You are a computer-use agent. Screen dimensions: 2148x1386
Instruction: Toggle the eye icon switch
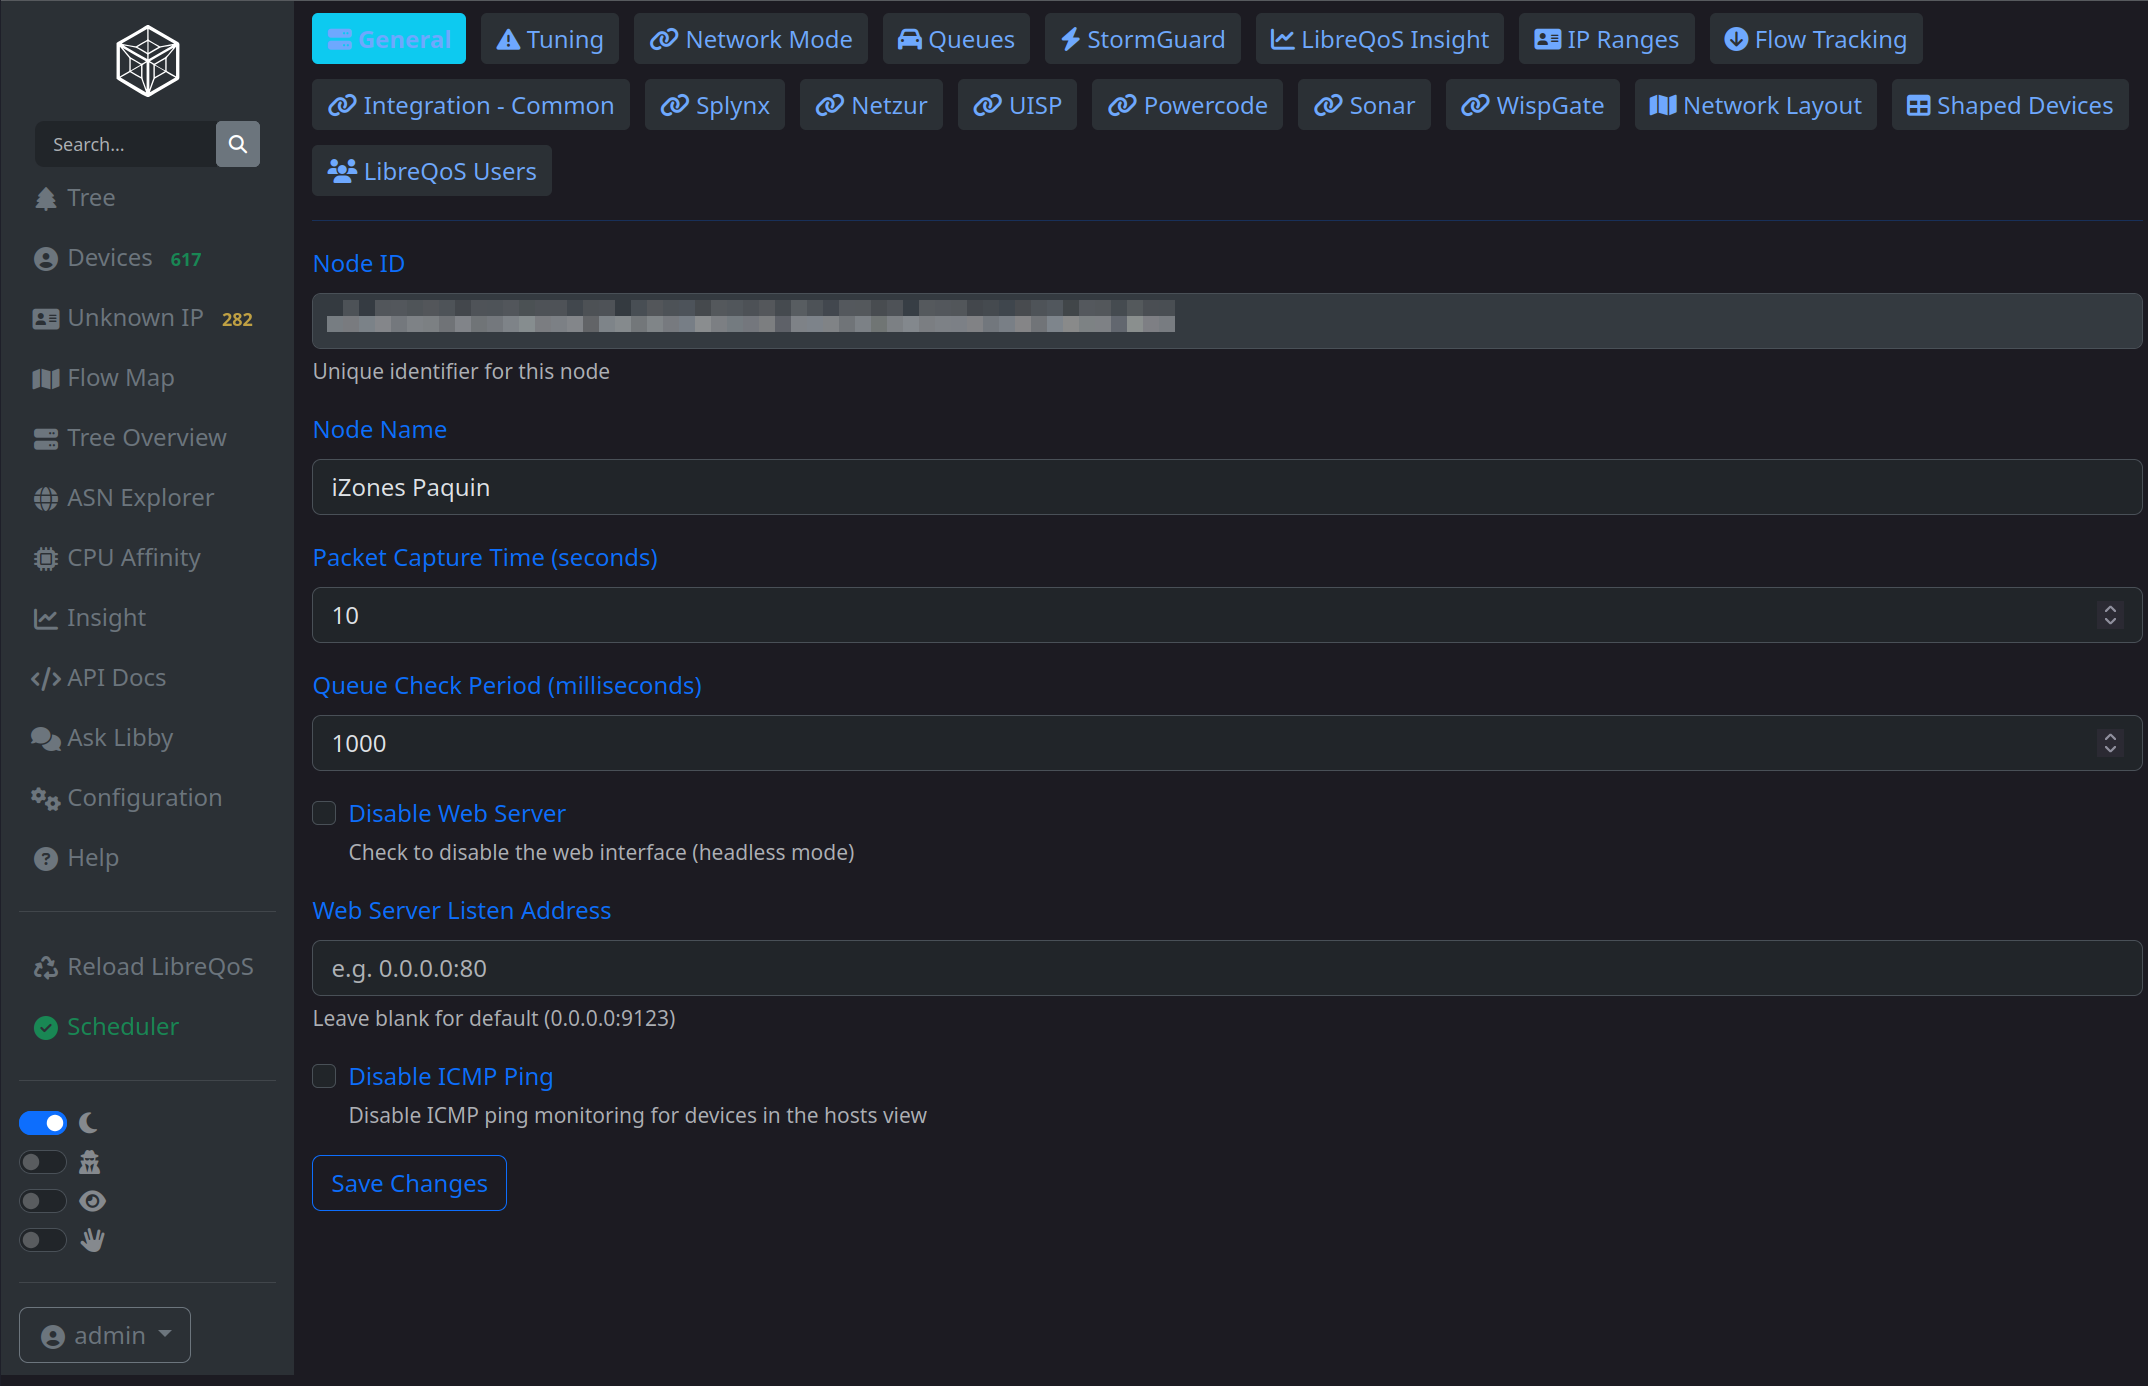(43, 1201)
